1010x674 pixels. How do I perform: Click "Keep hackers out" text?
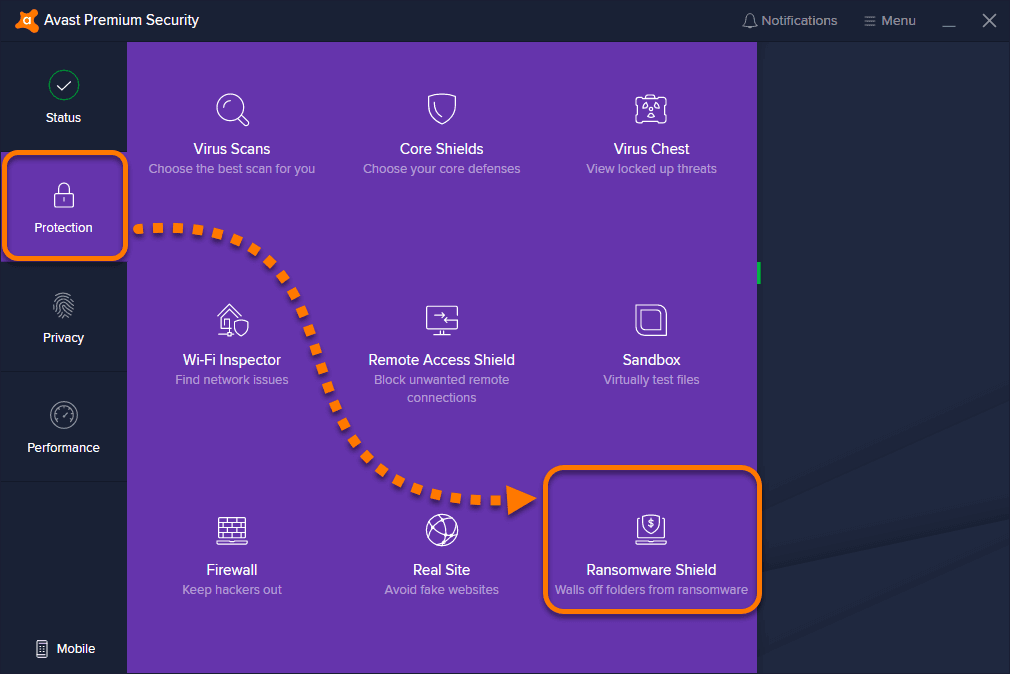(232, 590)
